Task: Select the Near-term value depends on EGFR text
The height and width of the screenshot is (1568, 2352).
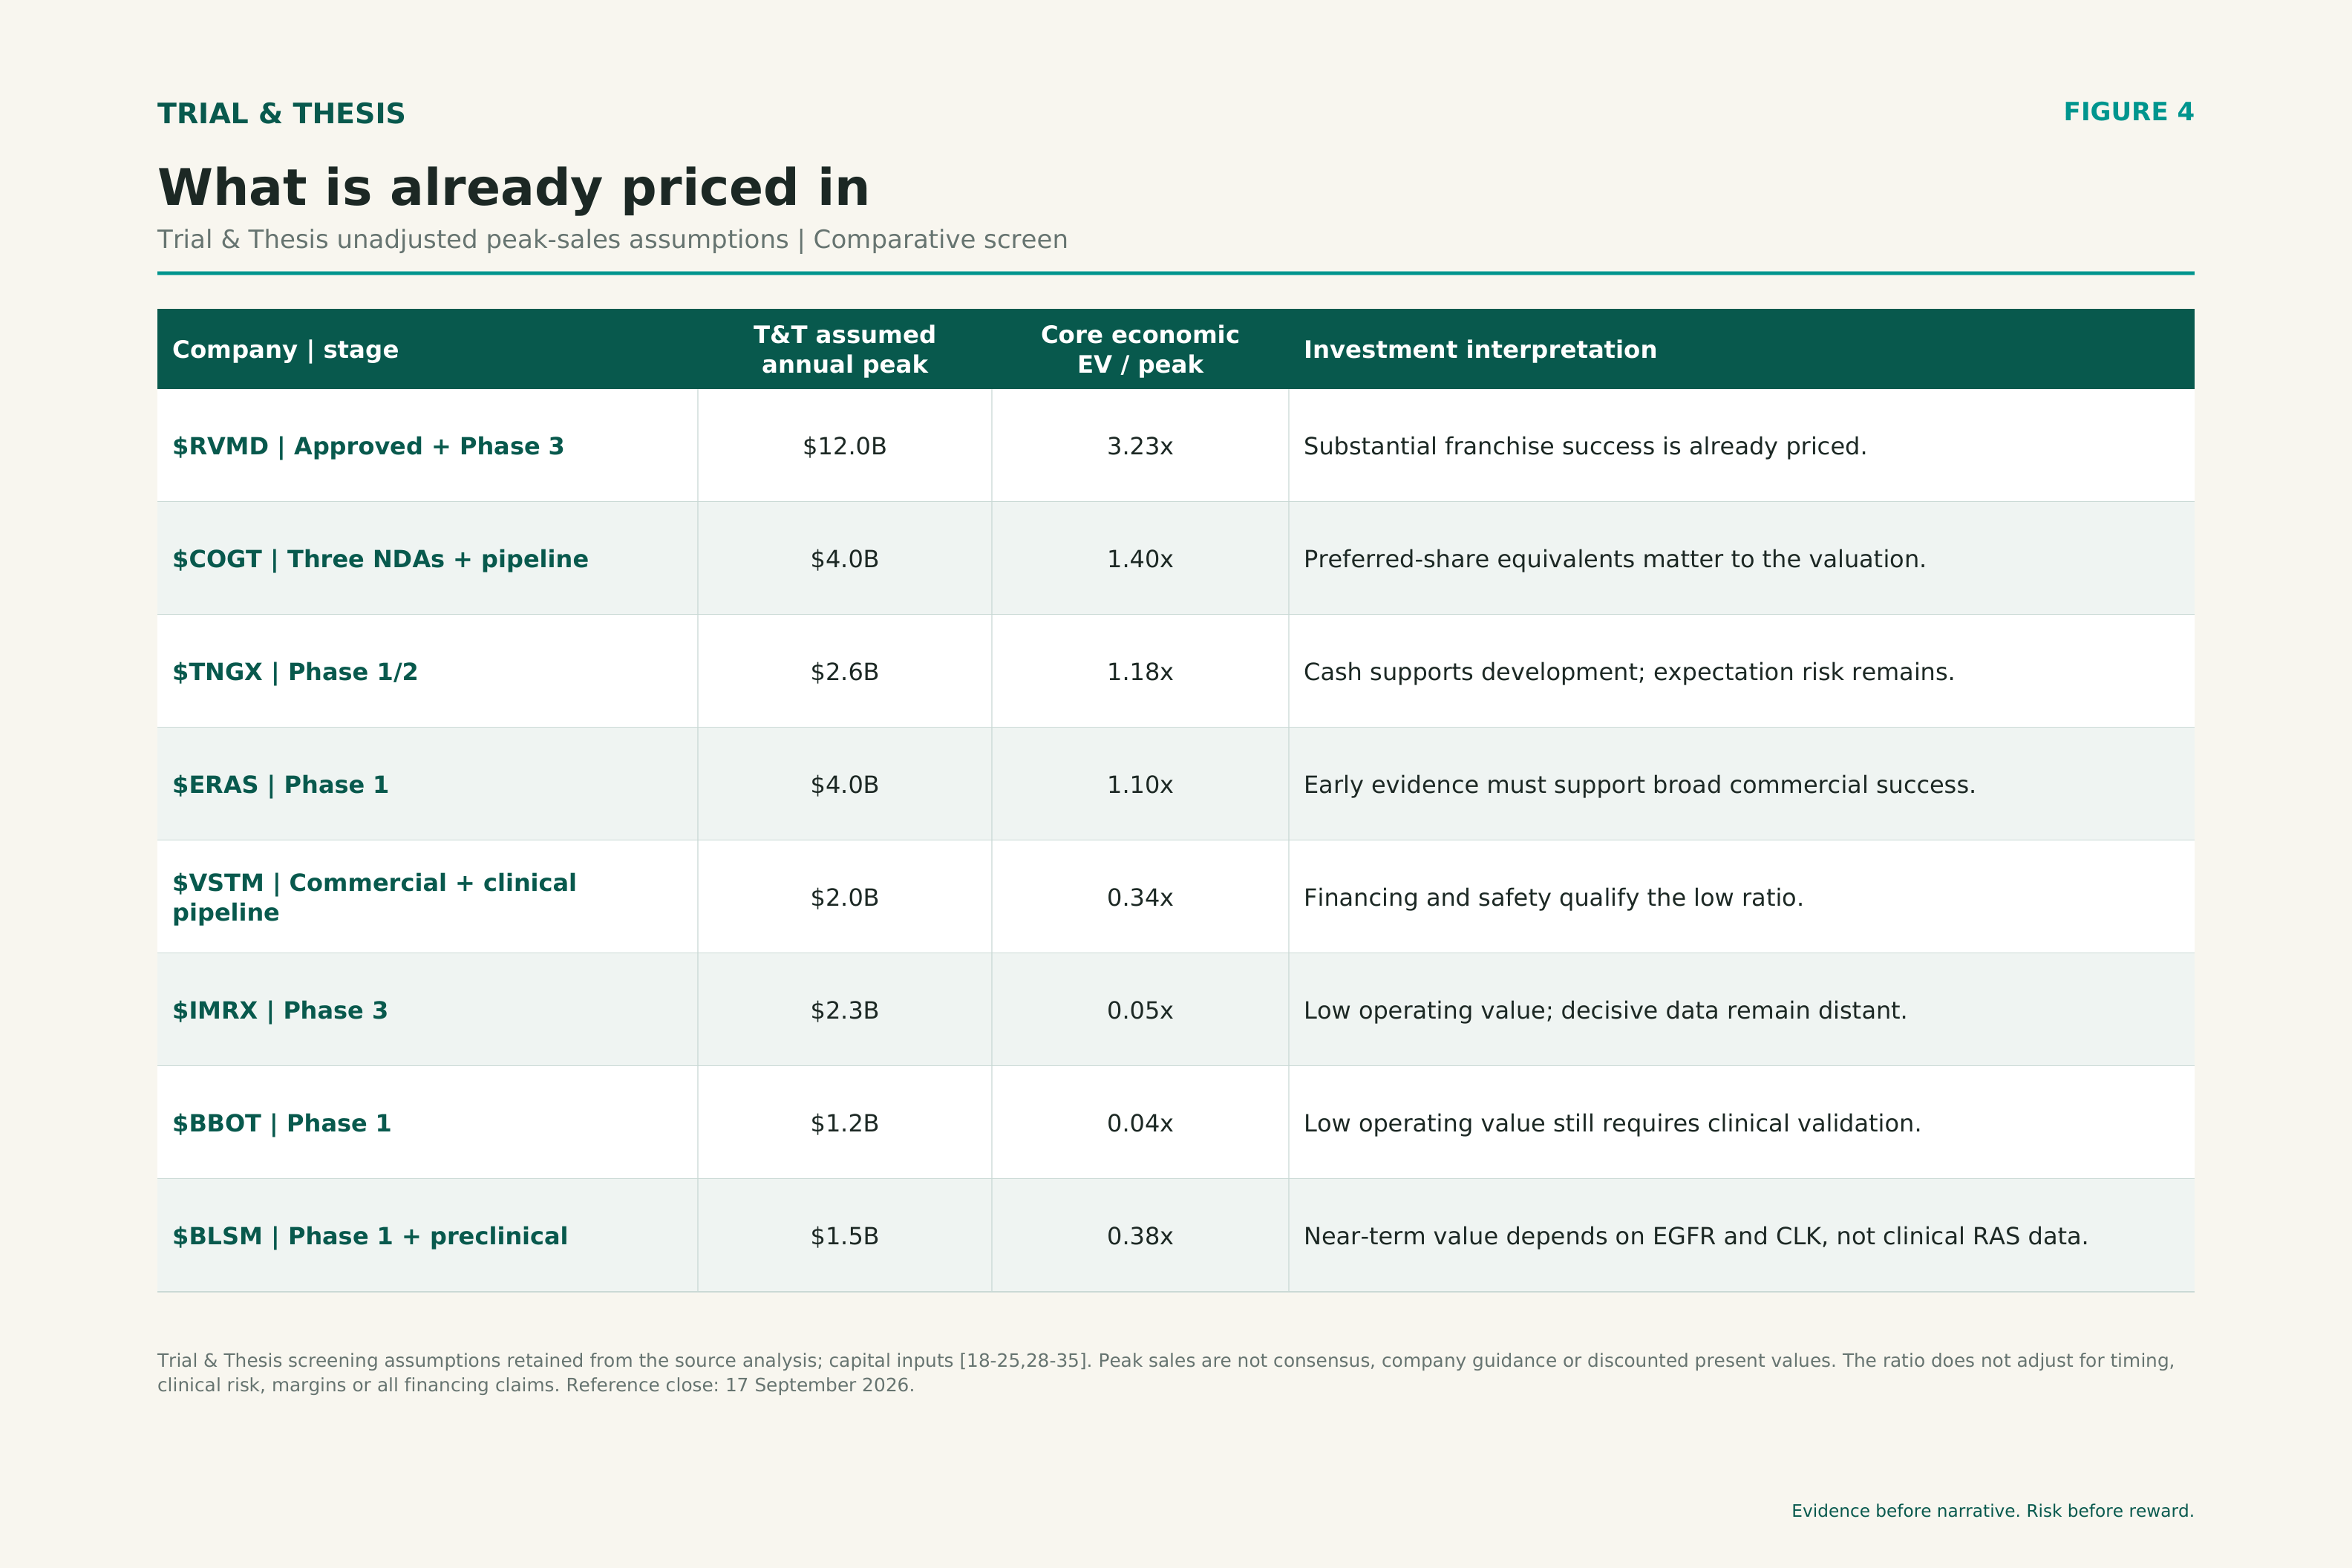Action: pyautogui.click(x=1696, y=1237)
